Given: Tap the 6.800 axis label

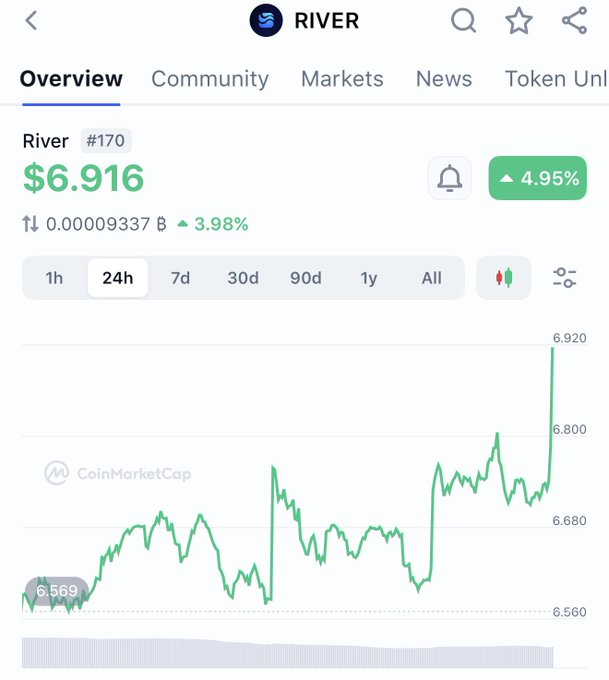Looking at the screenshot, I should tap(569, 429).
